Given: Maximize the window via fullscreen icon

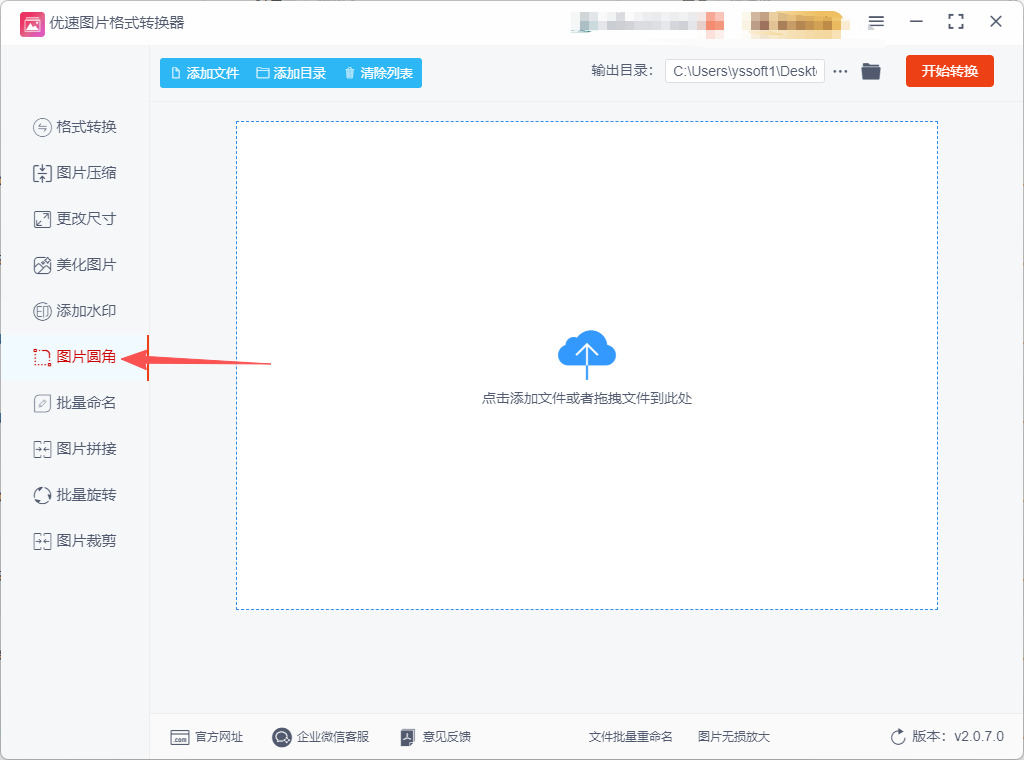Looking at the screenshot, I should pyautogui.click(x=955, y=22).
